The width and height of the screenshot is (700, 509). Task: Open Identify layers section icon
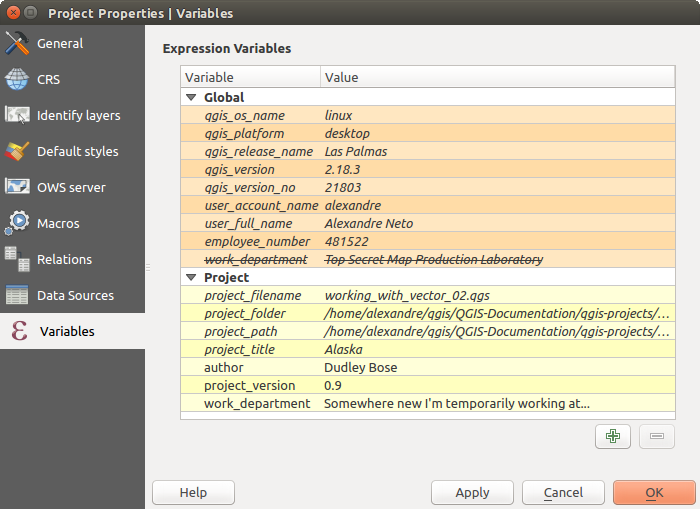click(x=18, y=116)
